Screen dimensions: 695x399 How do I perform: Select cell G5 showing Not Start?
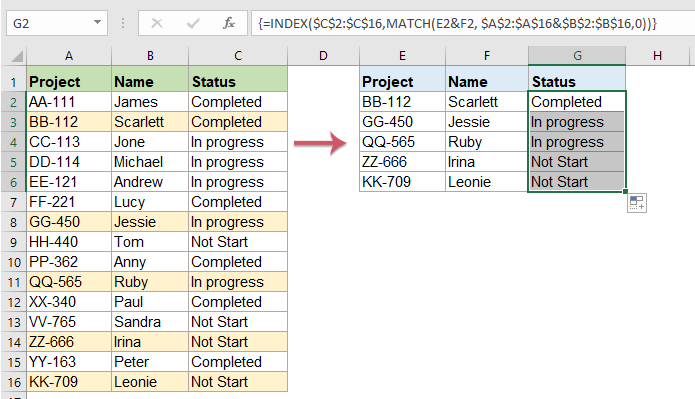(x=577, y=162)
